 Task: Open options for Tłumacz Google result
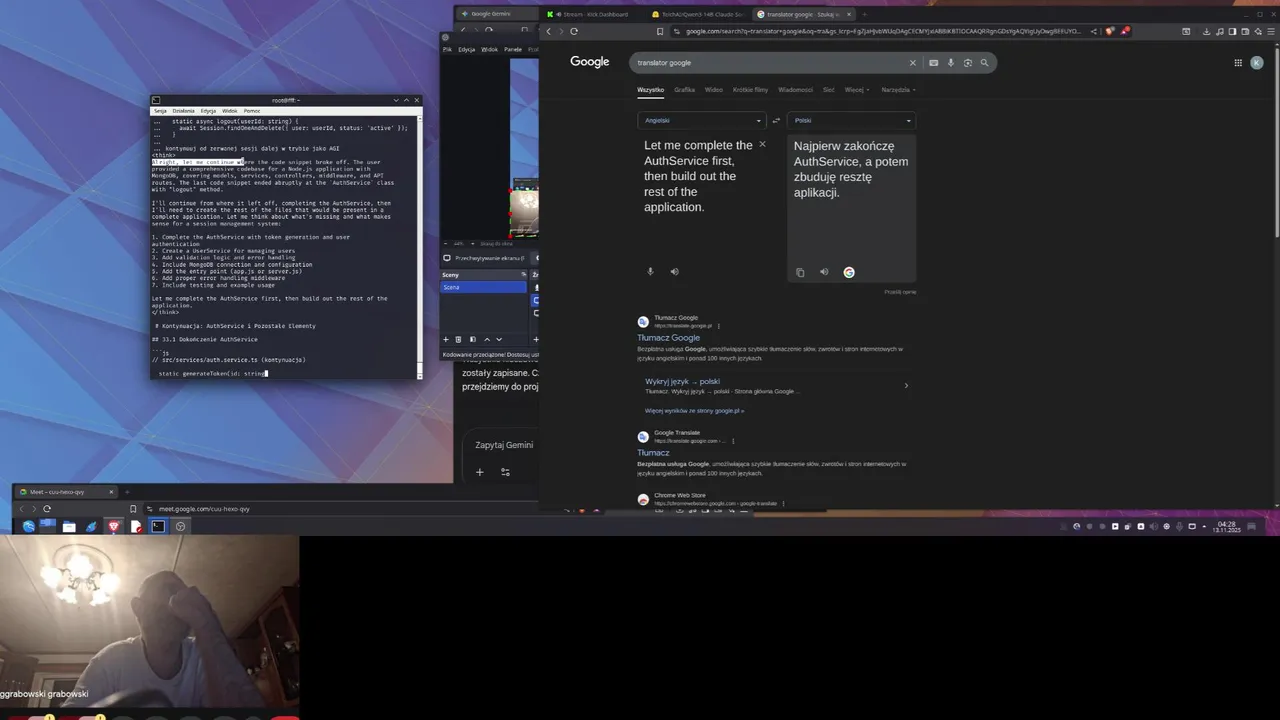pyautogui.click(x=719, y=326)
